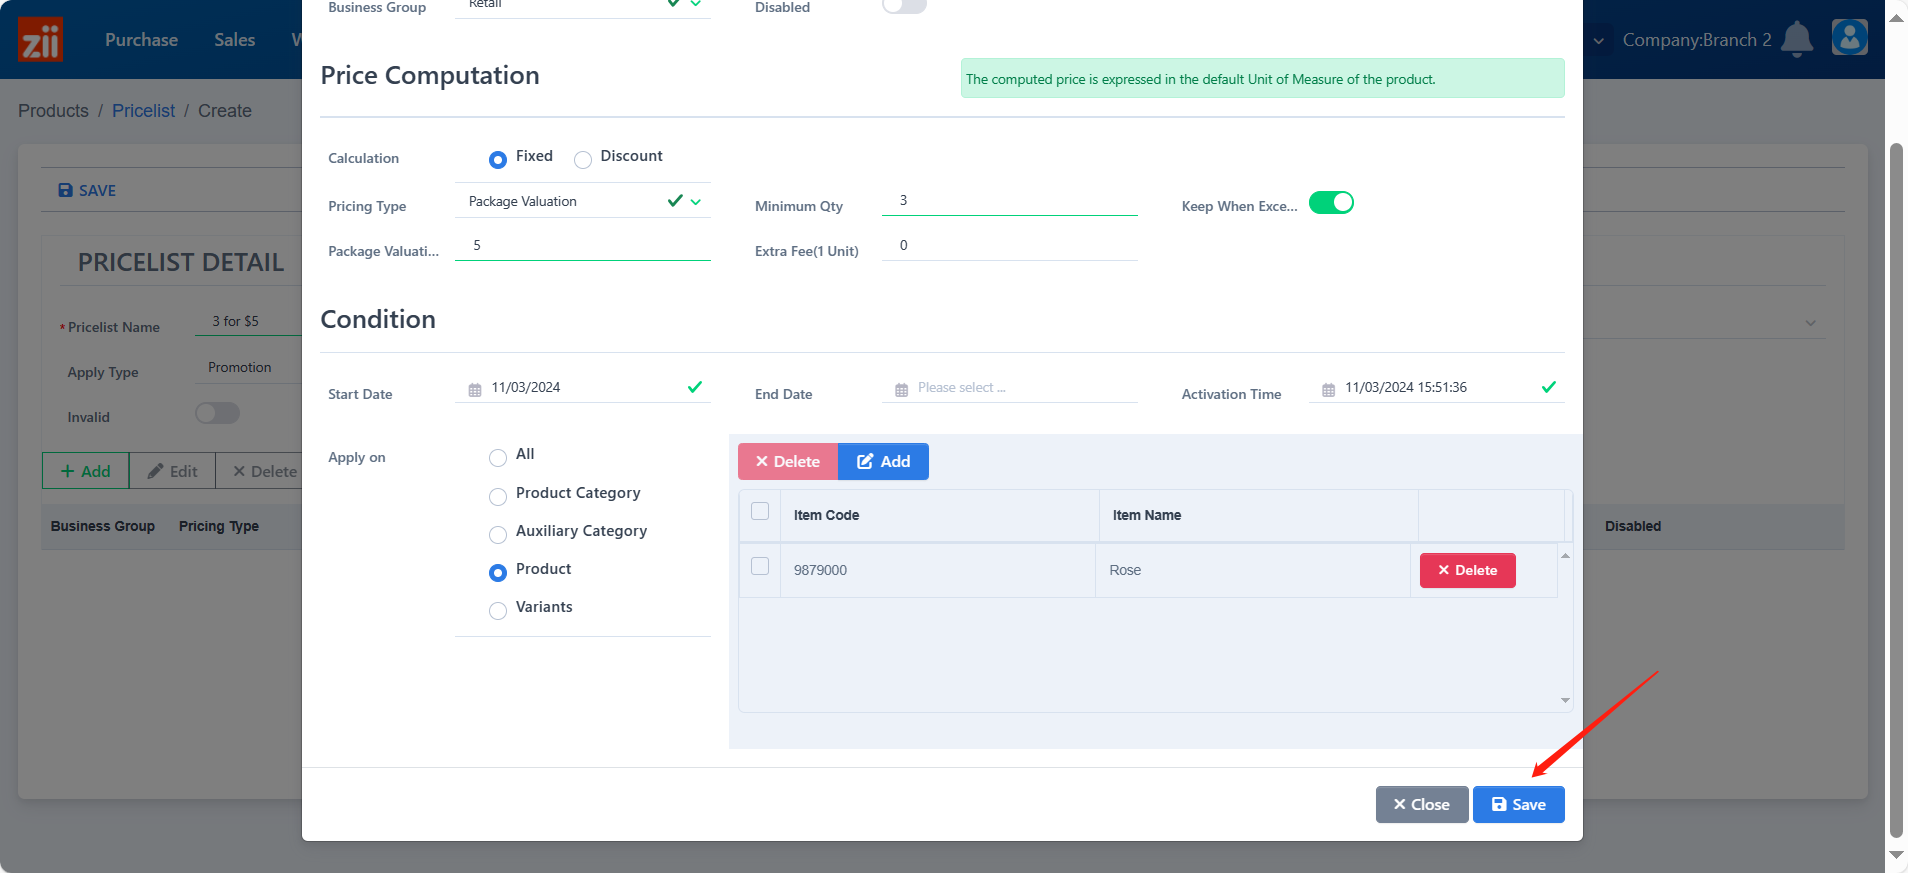
Task: Toggle the Keep When Exceeded switch
Action: tap(1331, 203)
